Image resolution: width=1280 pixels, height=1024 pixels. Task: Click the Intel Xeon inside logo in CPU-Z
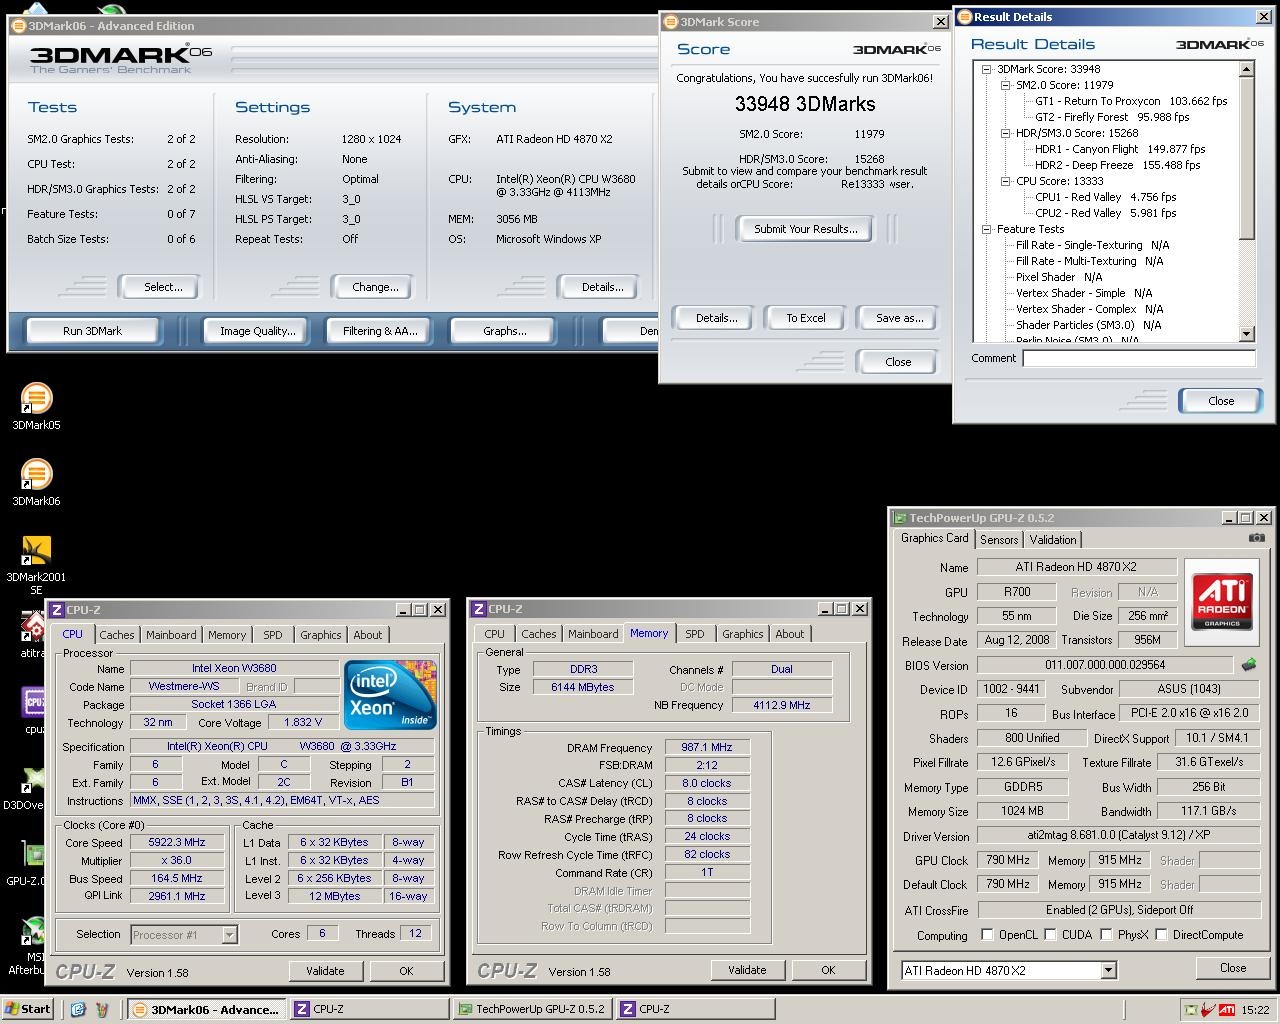pos(390,694)
